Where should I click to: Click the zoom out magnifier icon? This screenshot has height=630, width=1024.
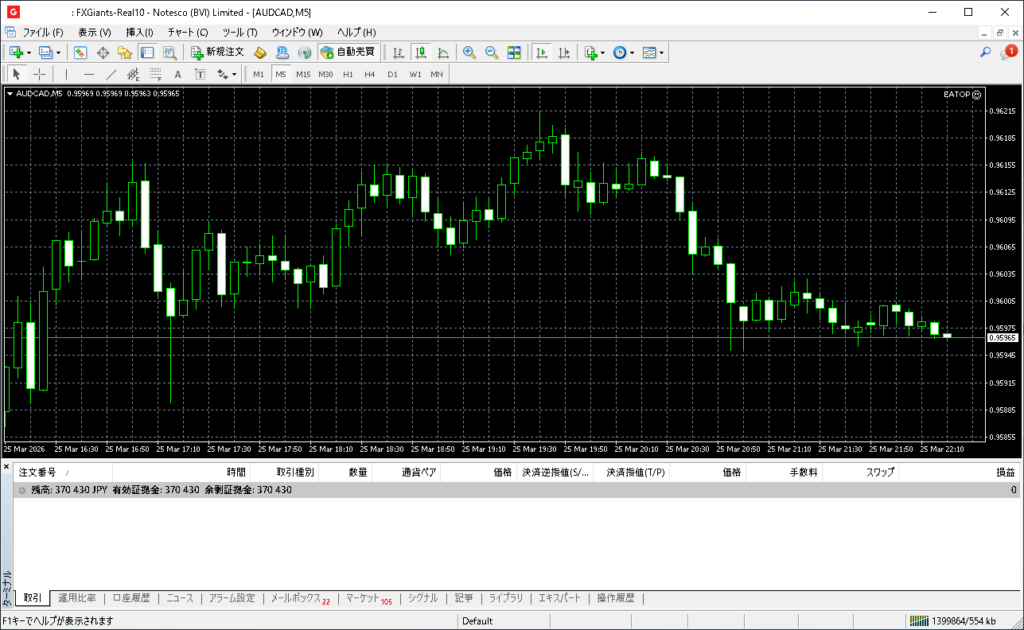490,52
